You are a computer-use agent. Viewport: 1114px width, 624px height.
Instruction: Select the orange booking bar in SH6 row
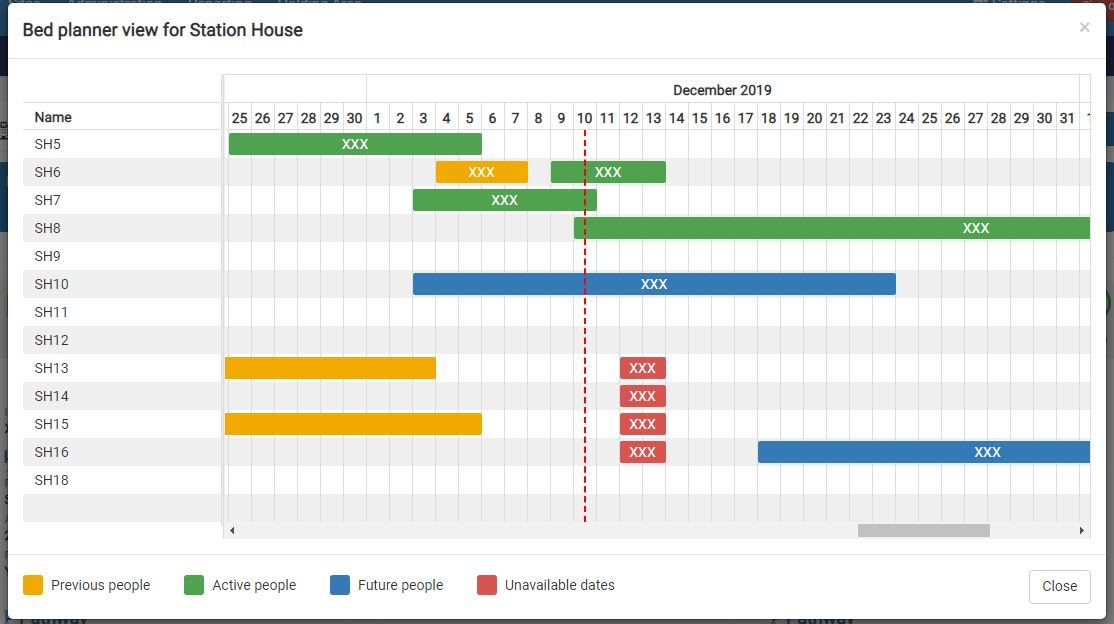[481, 172]
